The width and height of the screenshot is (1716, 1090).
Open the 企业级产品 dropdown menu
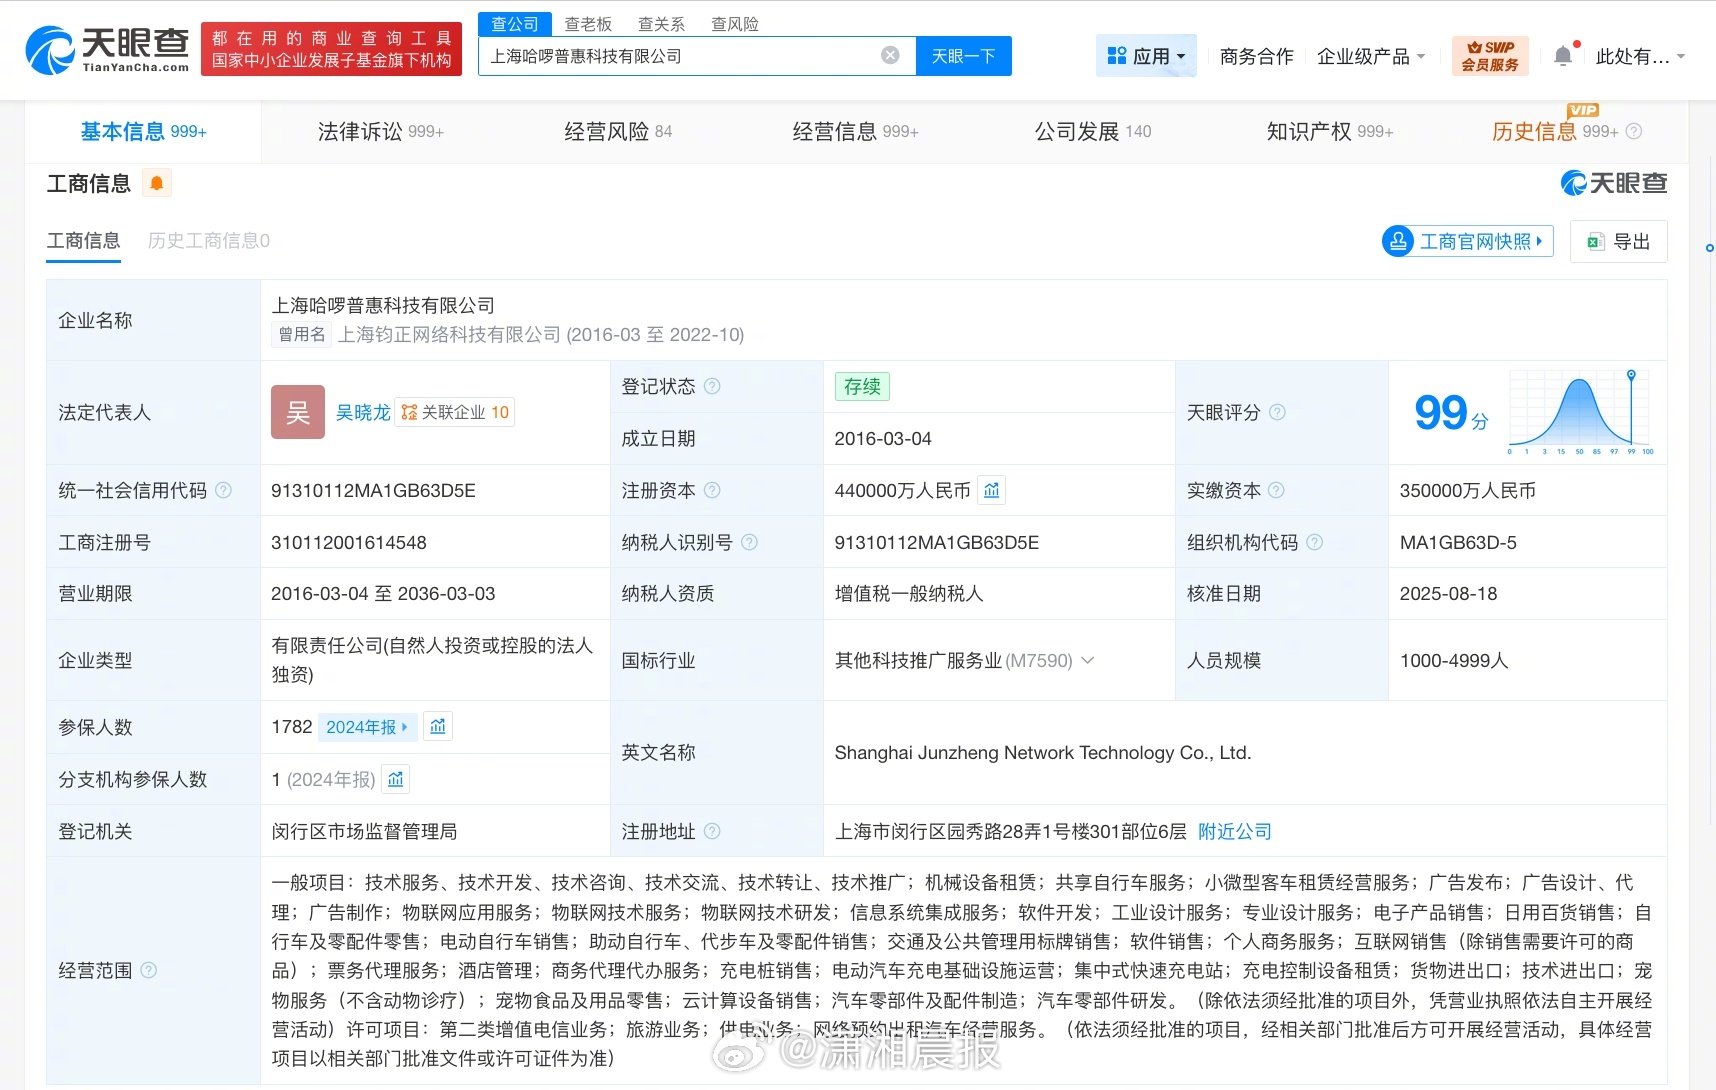click(1370, 56)
